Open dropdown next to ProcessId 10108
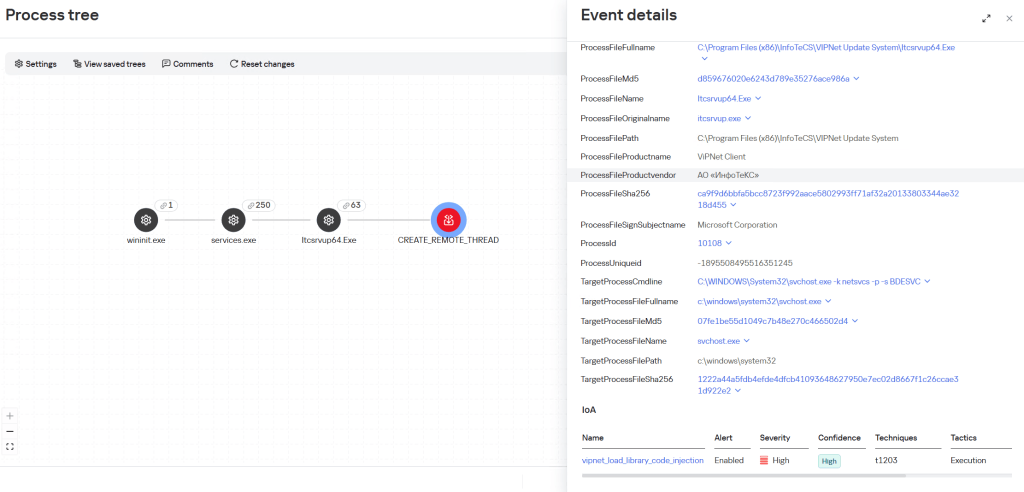1024x492 pixels. (x=729, y=242)
